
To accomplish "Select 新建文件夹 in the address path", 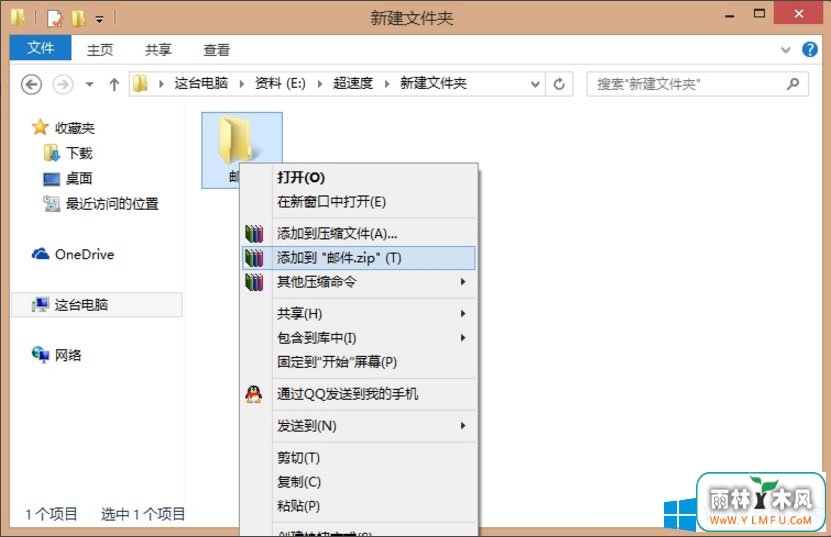I will tap(433, 83).
